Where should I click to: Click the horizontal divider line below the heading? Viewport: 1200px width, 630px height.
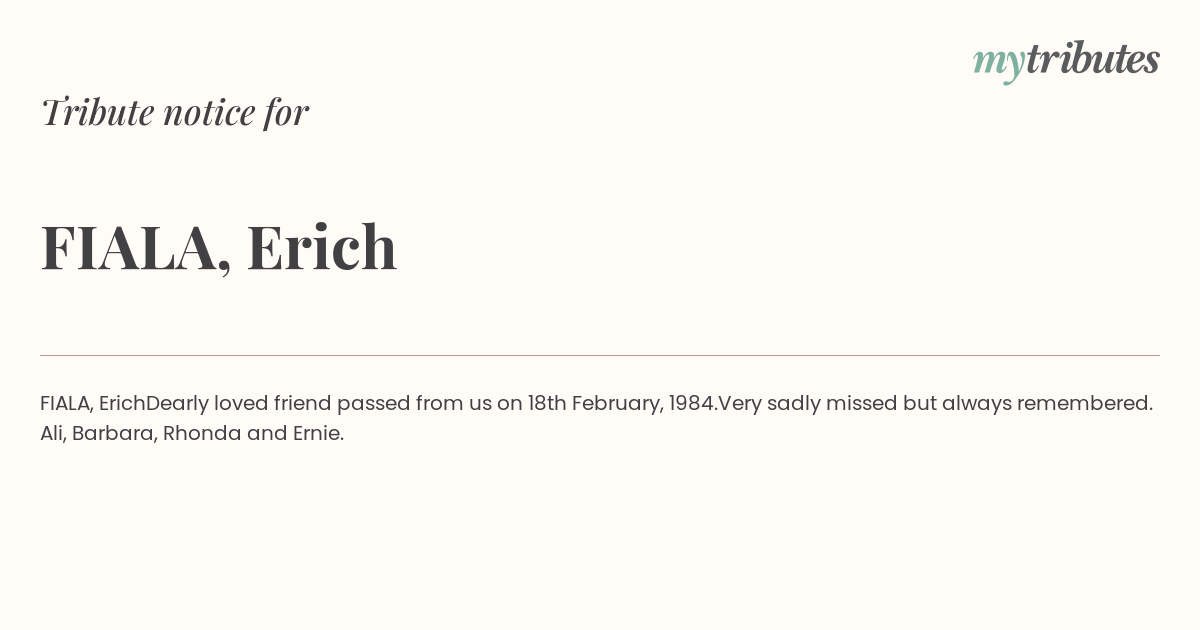[600, 355]
